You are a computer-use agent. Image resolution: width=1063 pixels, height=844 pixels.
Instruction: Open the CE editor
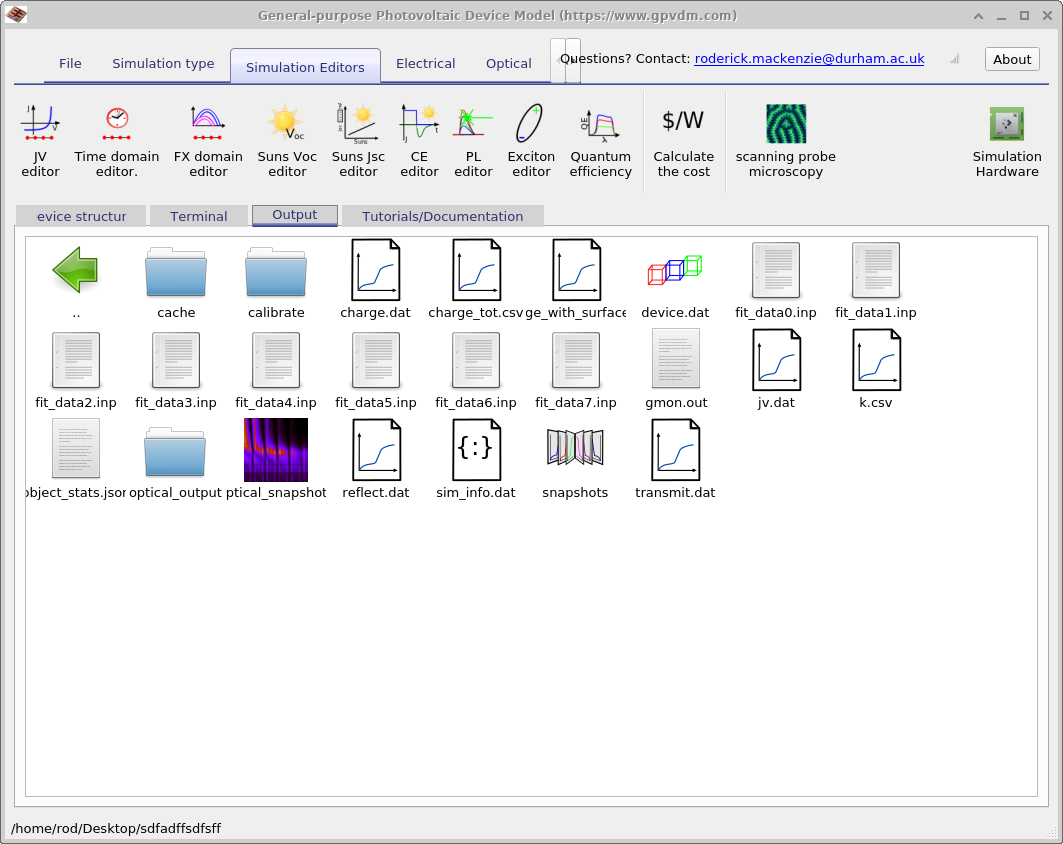[x=419, y=140]
